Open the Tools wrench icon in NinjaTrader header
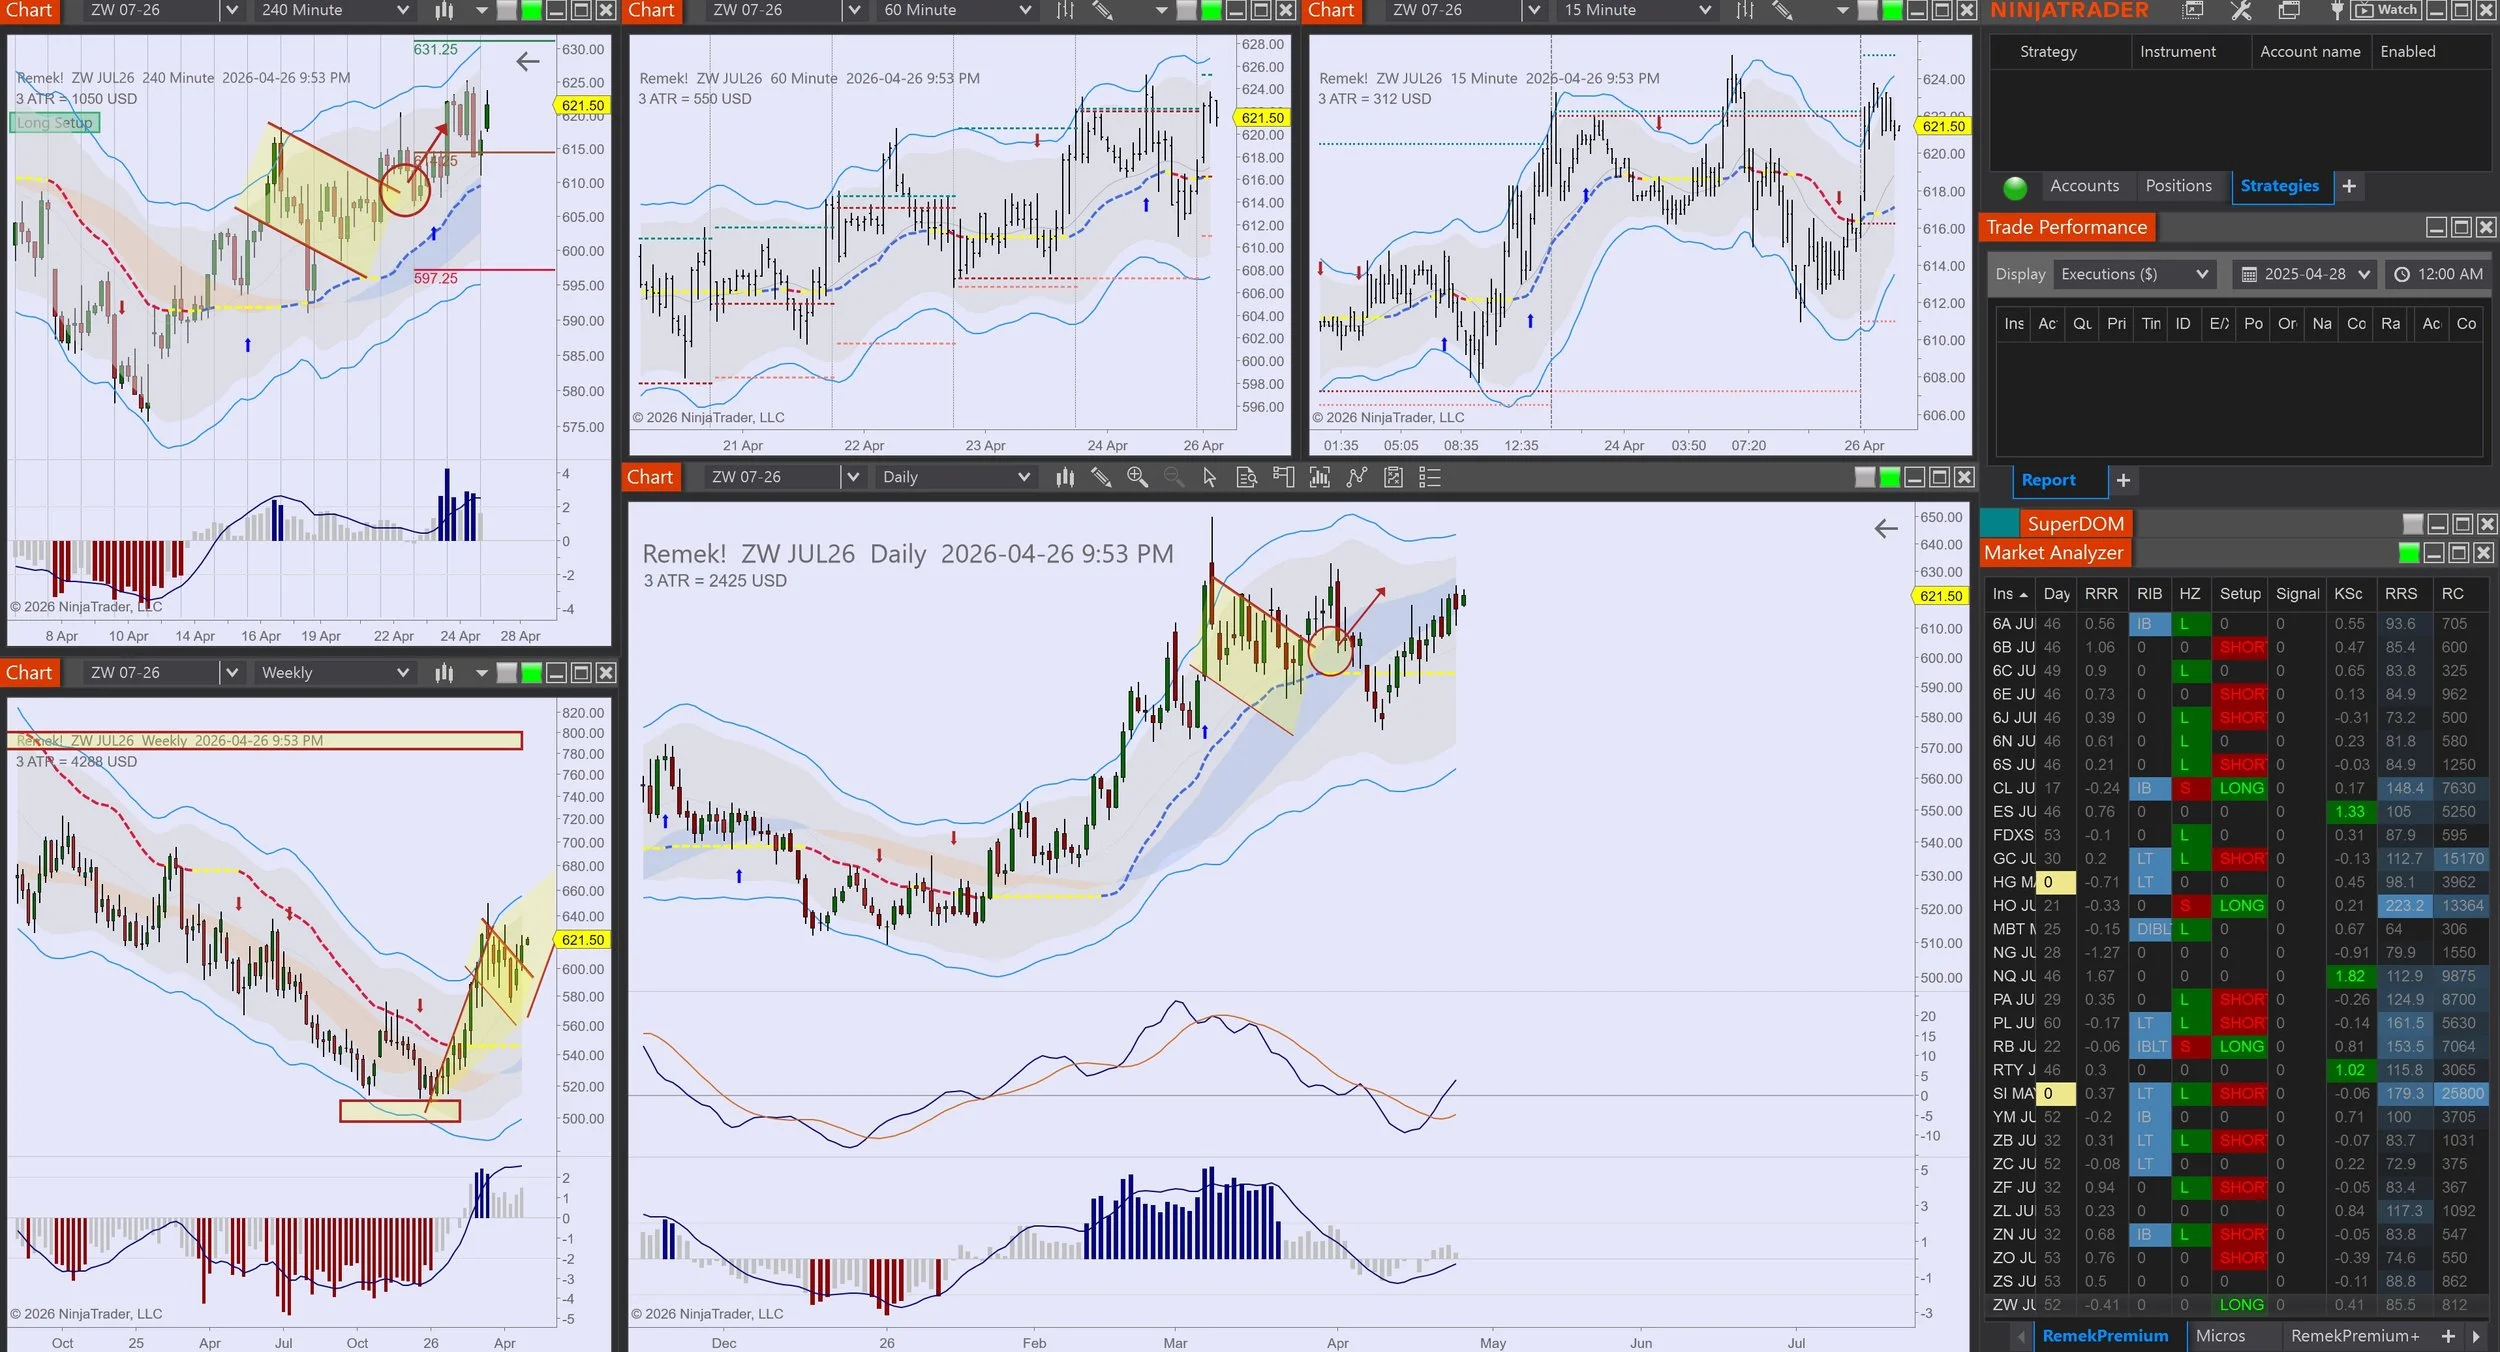2500x1352 pixels. tap(2241, 11)
